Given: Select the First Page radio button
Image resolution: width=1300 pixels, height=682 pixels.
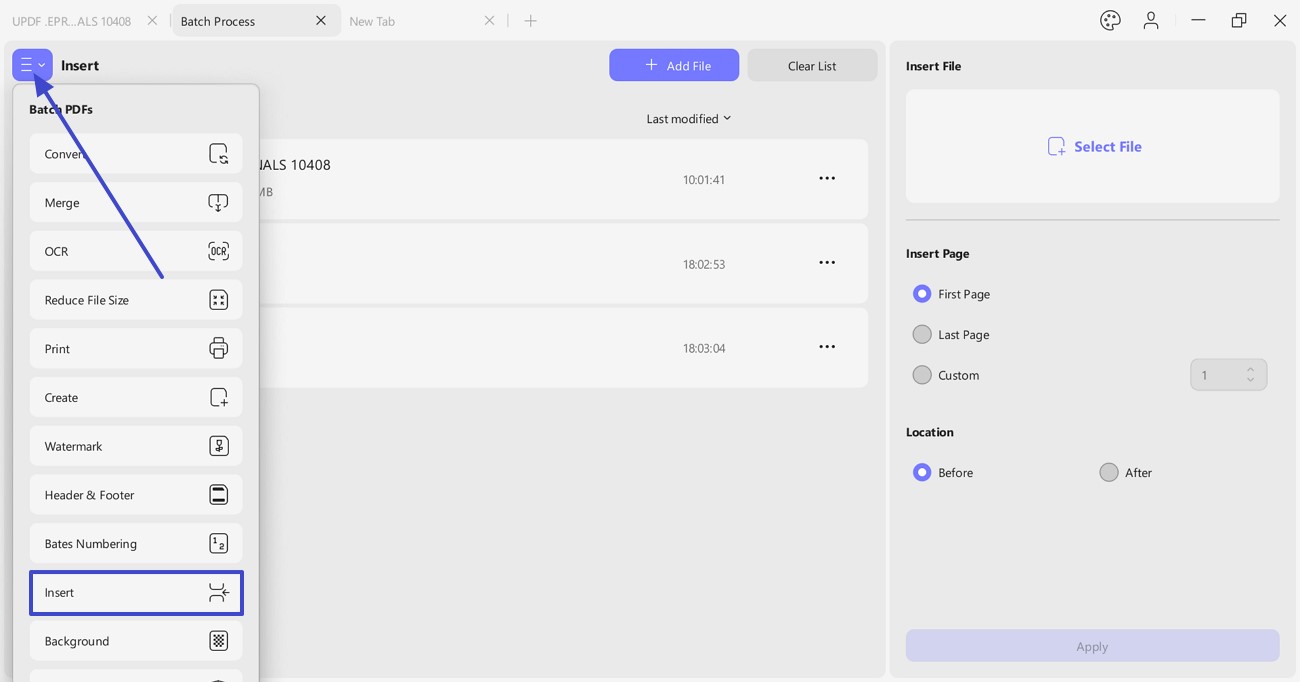Looking at the screenshot, I should coord(922,294).
